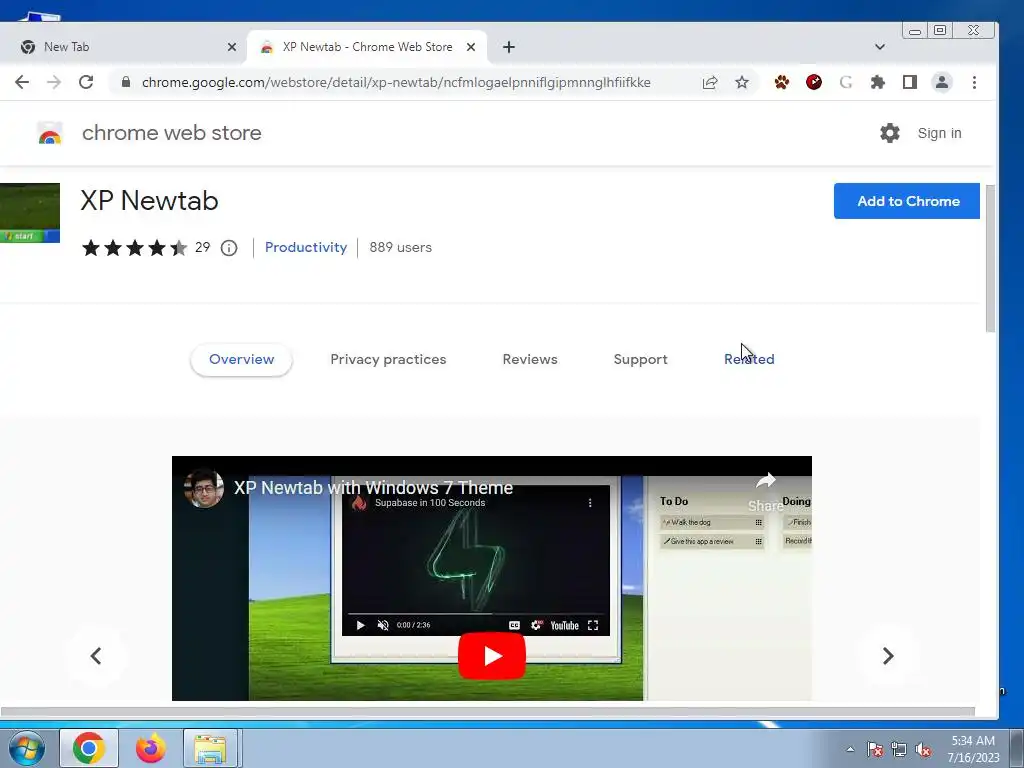
Task: Click the grey G extension icon
Action: (x=846, y=82)
